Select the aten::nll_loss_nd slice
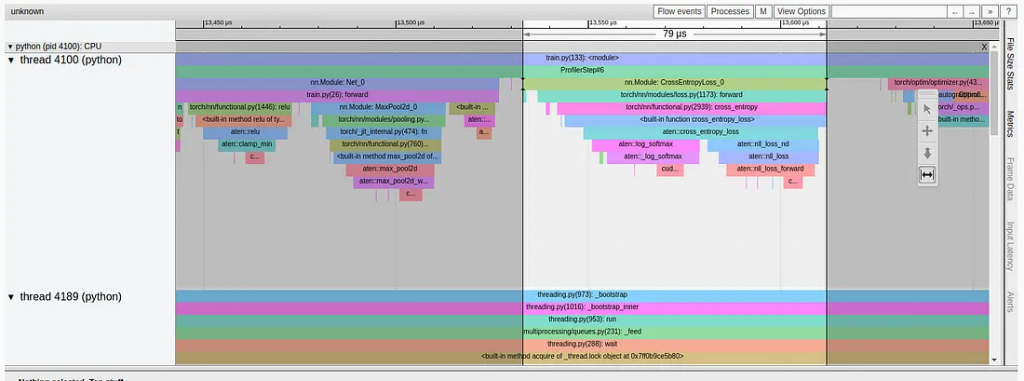This screenshot has height=381, width=1024. (x=762, y=145)
